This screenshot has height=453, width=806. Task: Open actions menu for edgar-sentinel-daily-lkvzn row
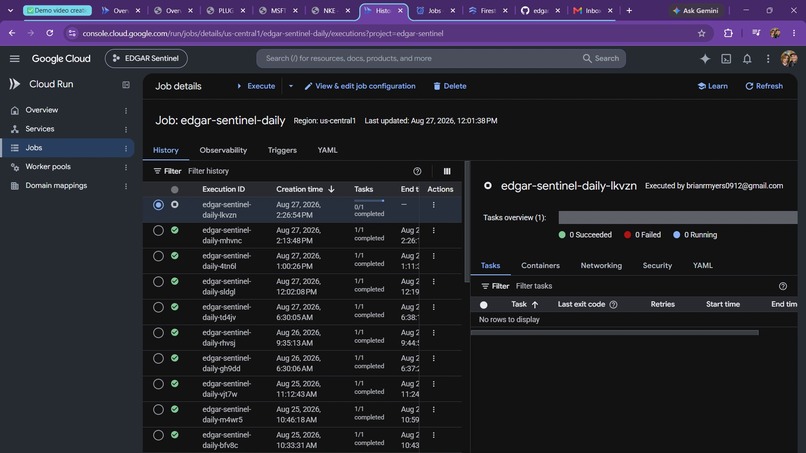point(433,205)
